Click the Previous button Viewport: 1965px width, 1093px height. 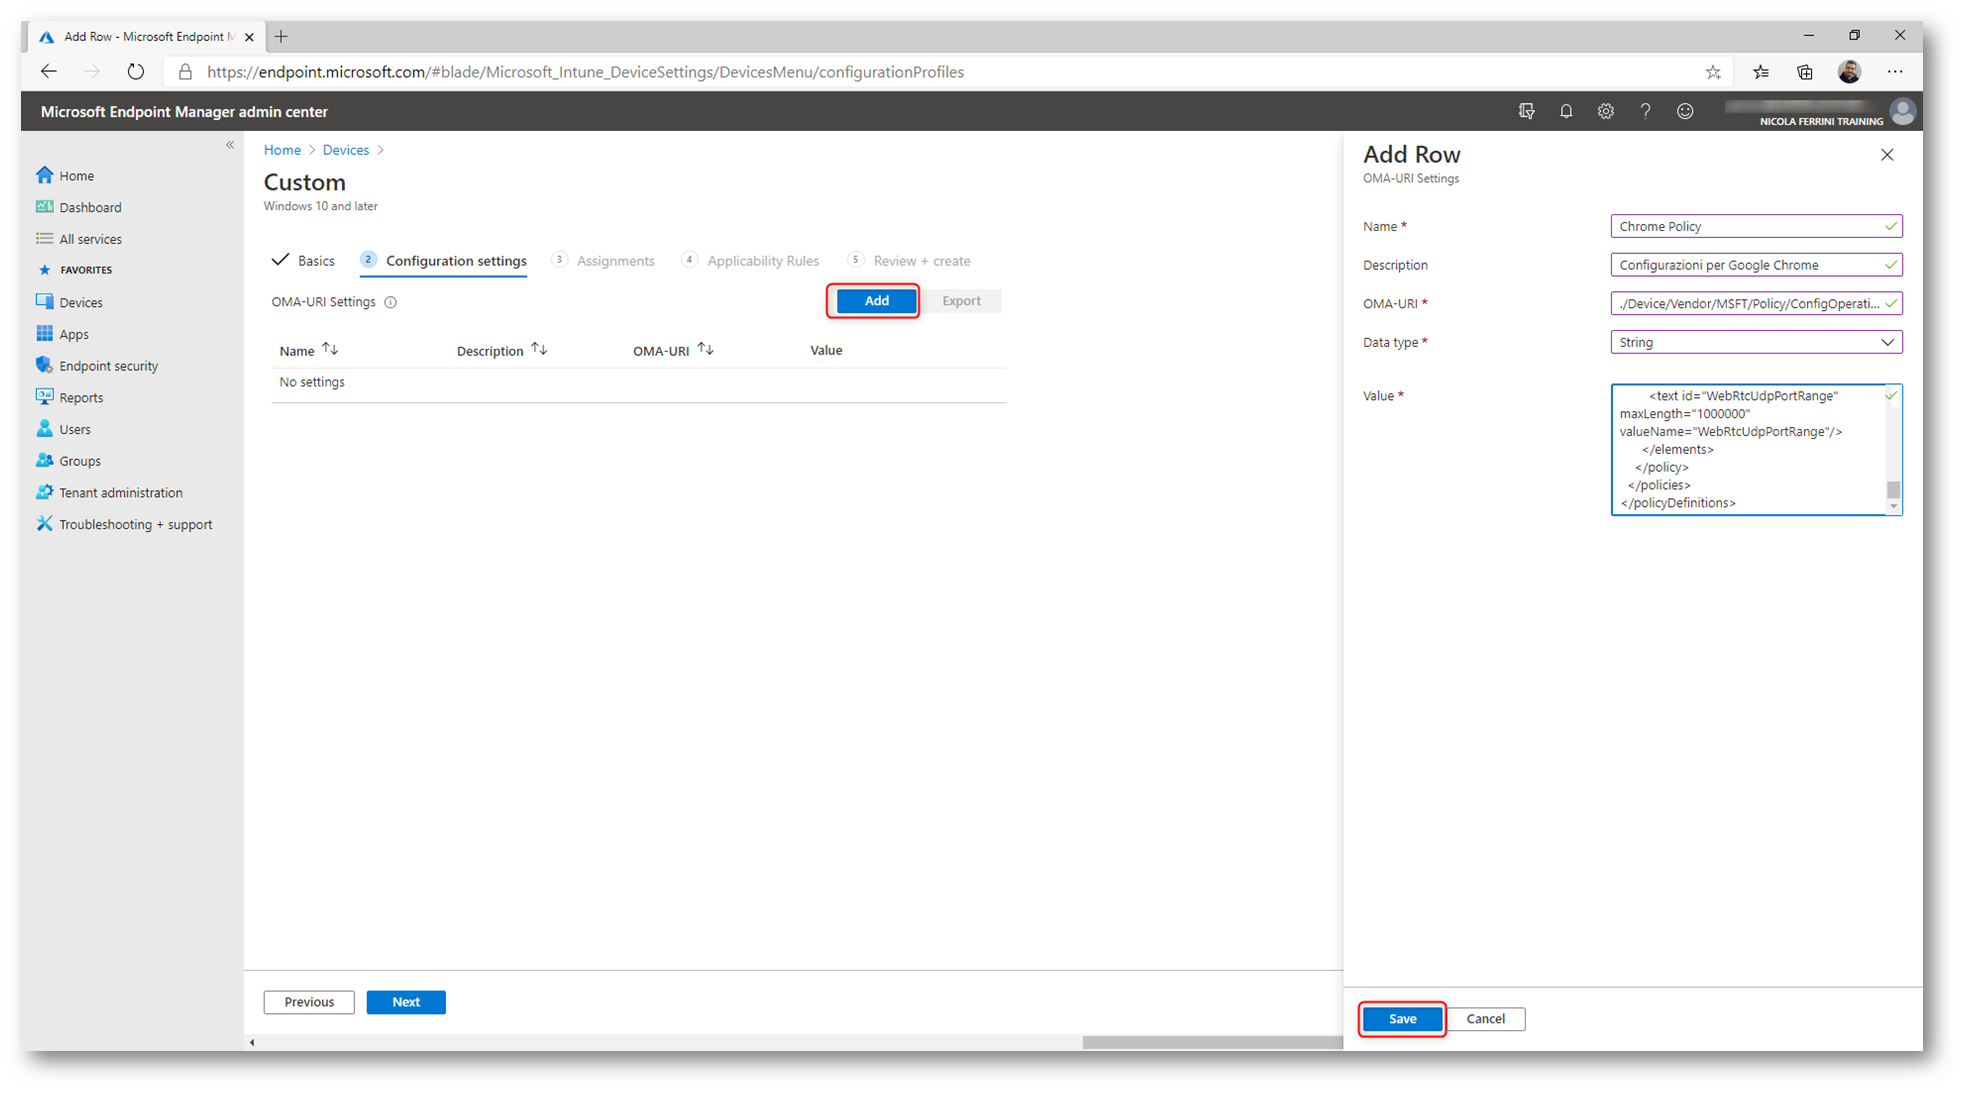(309, 1002)
